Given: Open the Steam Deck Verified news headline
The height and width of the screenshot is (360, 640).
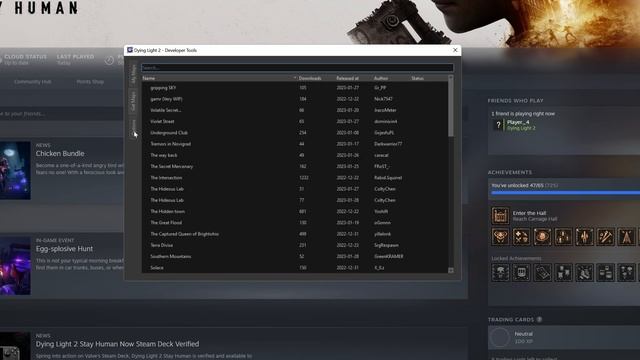Looking at the screenshot, I should pyautogui.click(x=118, y=344).
